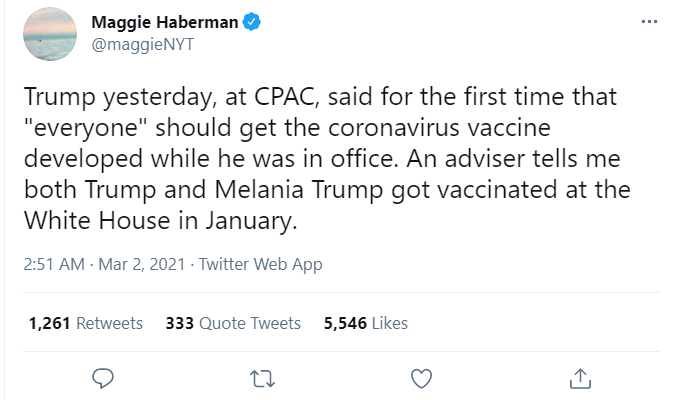Click the retweet arrows icon

tap(262, 378)
